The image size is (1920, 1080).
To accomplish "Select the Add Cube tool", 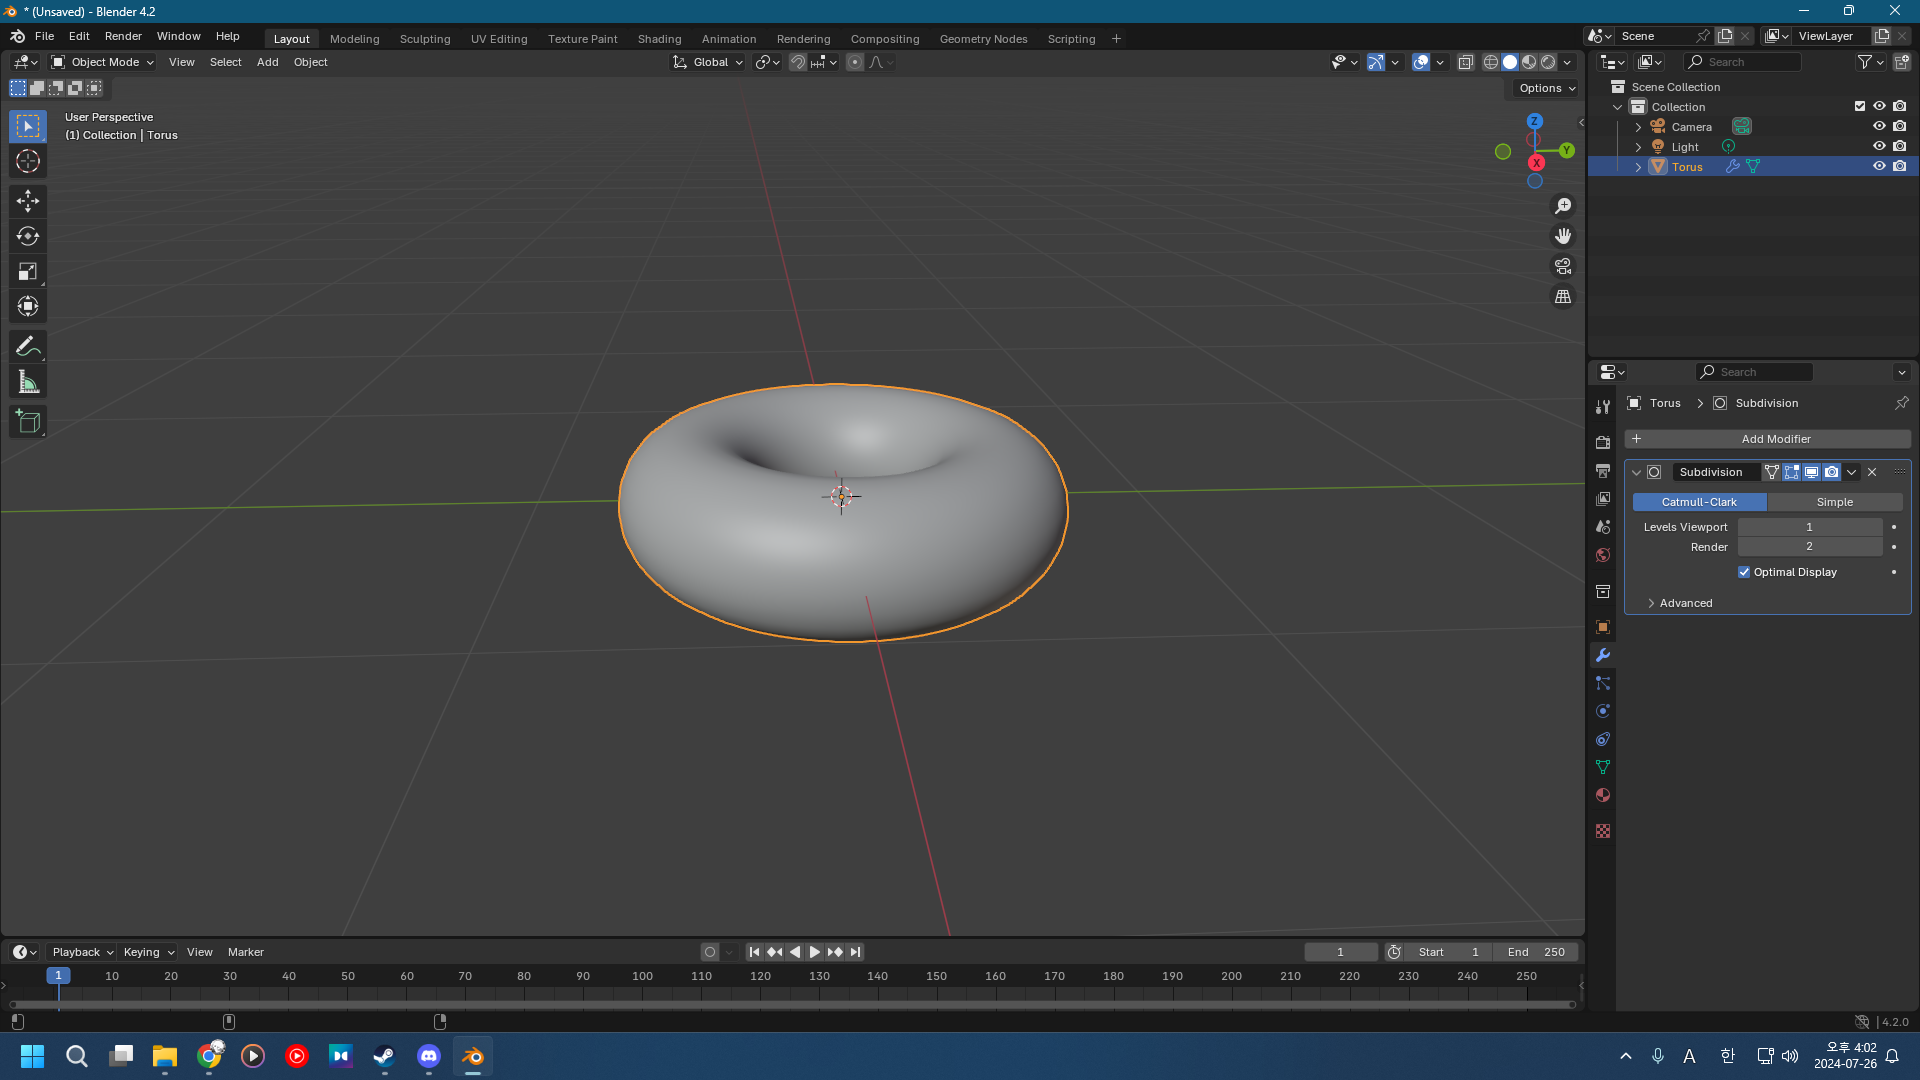I will (x=28, y=422).
